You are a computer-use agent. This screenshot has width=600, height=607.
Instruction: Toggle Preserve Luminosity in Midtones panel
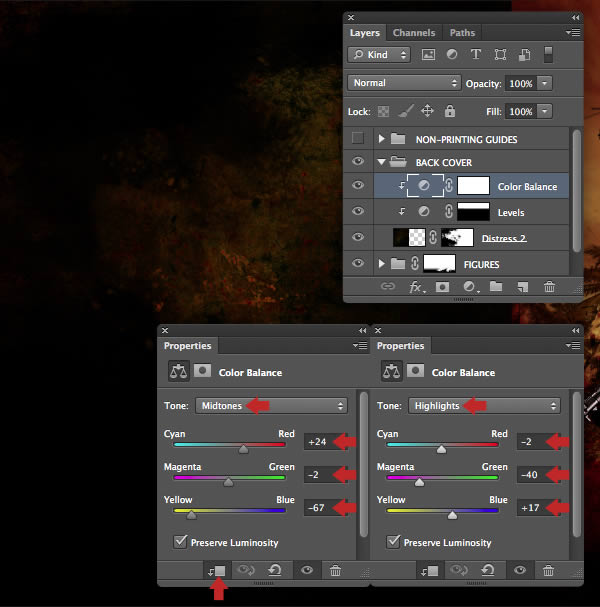pyautogui.click(x=180, y=542)
